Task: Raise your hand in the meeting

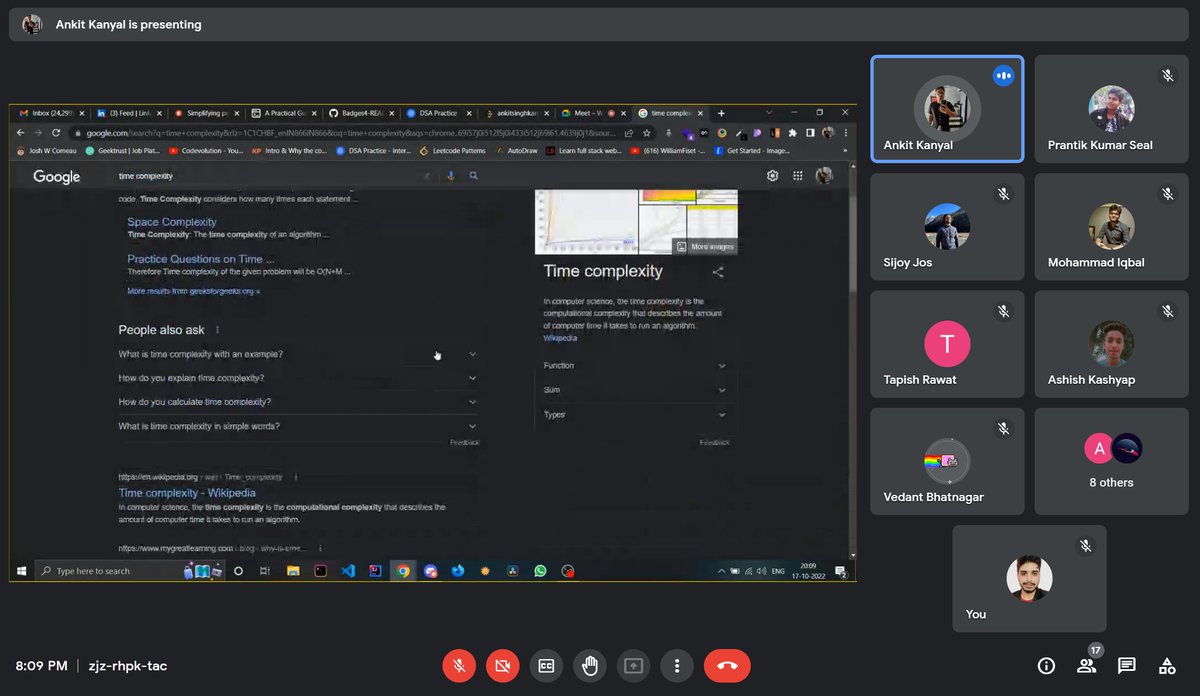Action: (x=590, y=665)
